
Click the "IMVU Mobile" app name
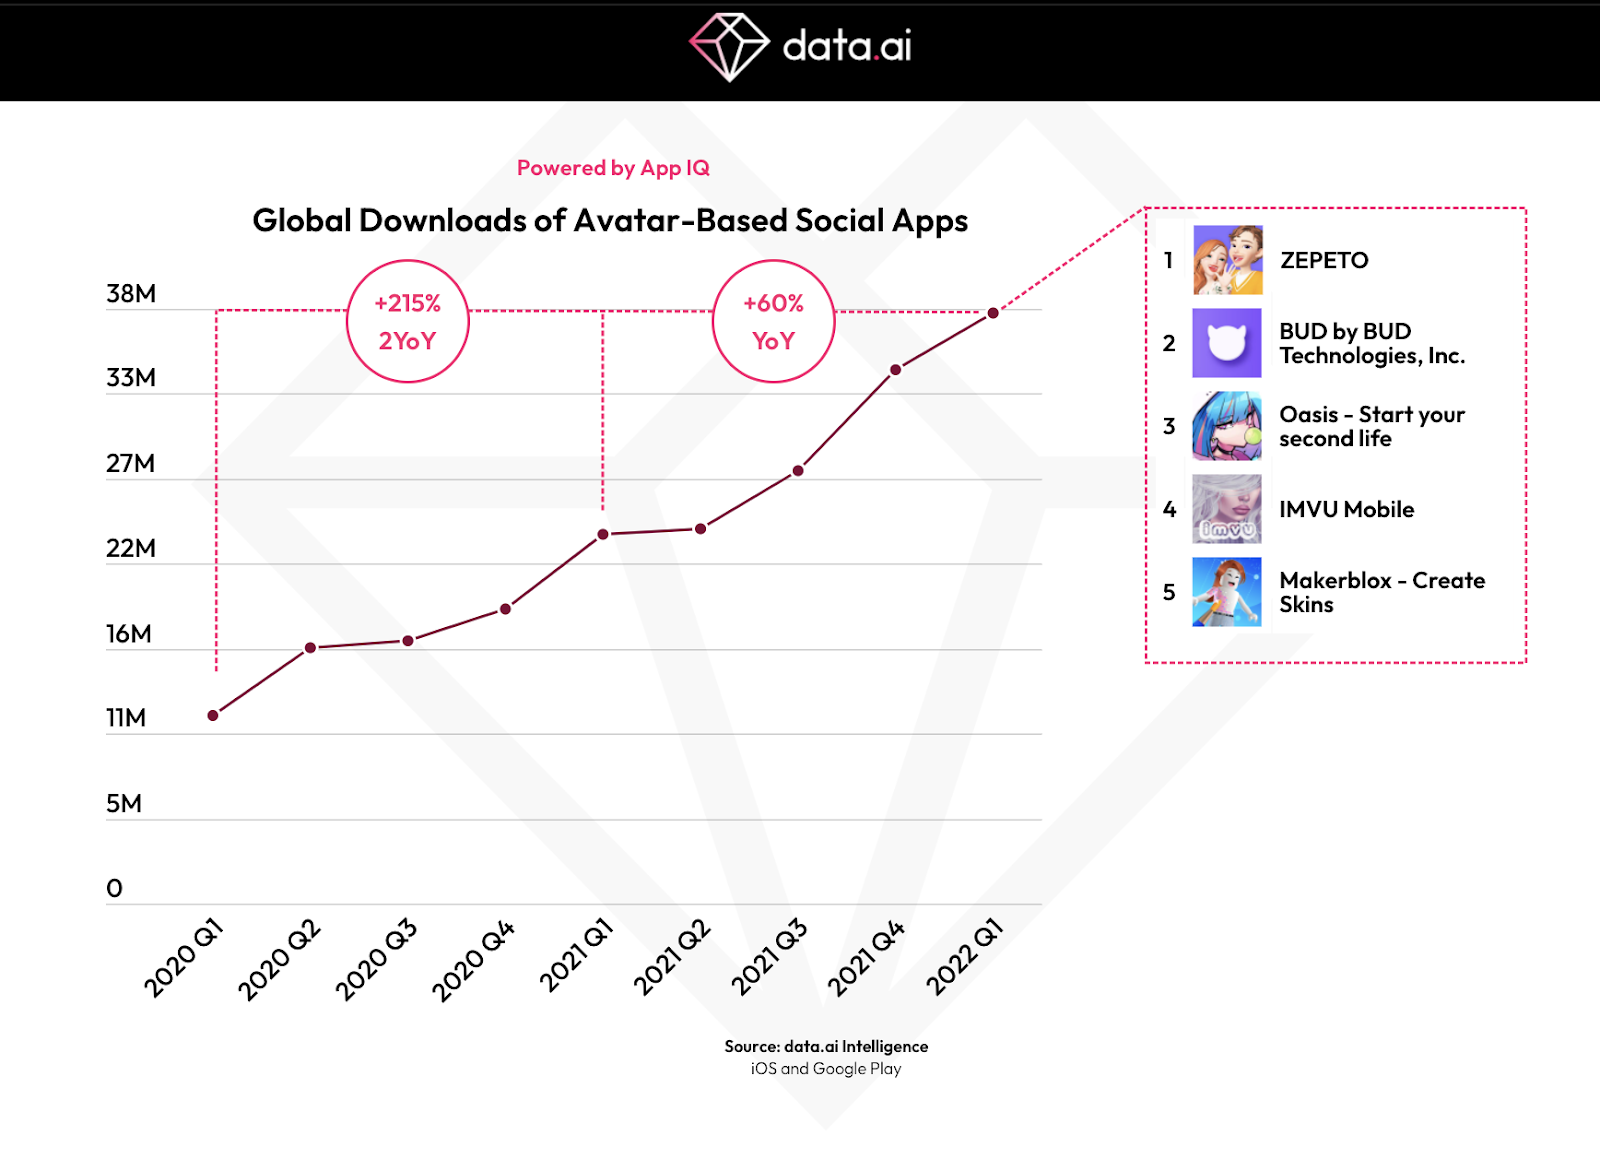pos(1347,509)
